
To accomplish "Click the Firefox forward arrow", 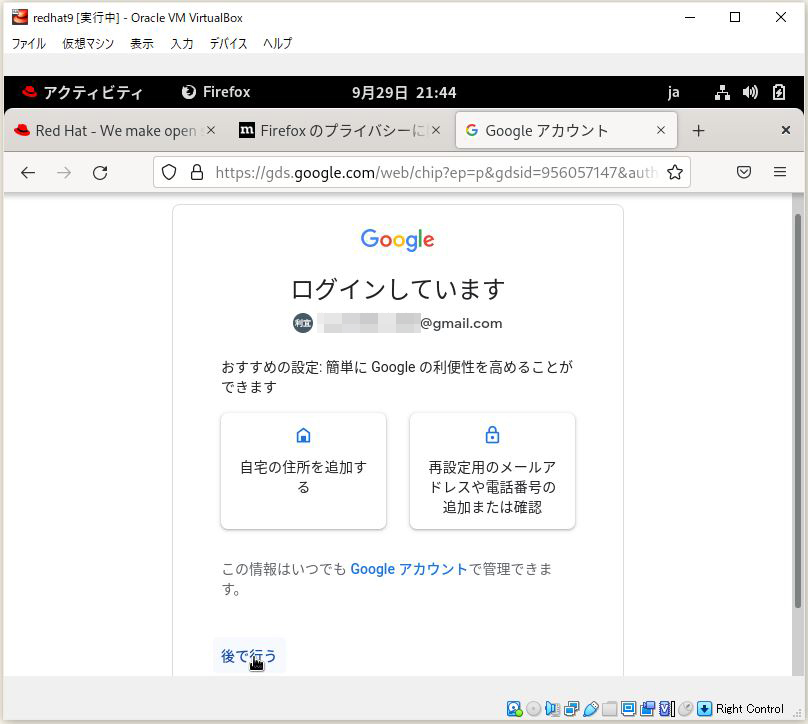I will (x=64, y=173).
